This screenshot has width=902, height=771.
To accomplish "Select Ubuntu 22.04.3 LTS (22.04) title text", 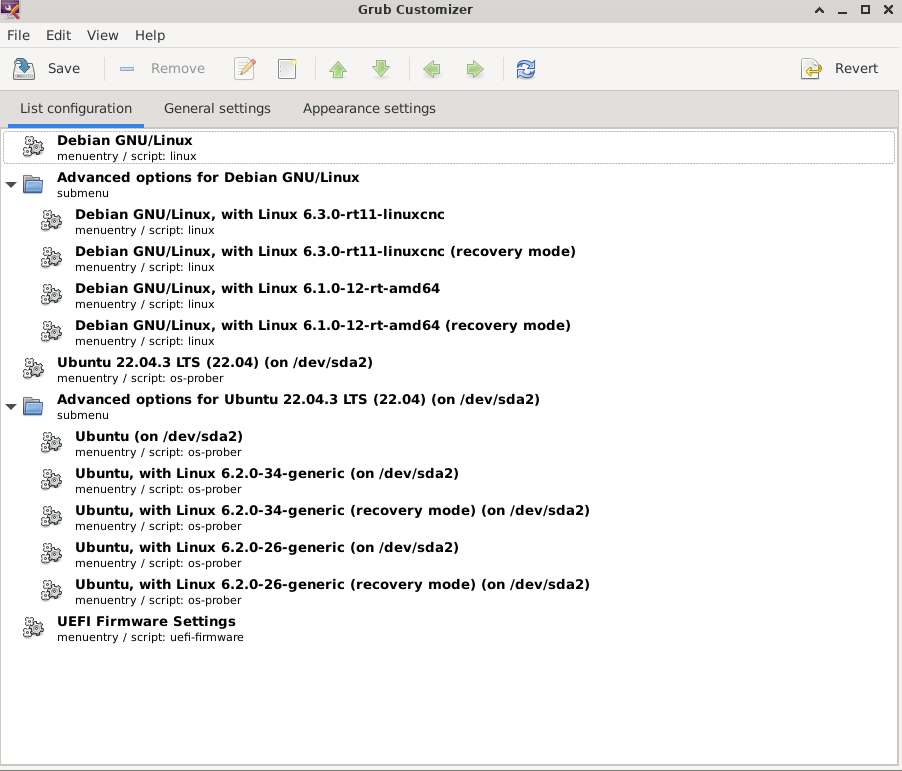I will 215,362.
